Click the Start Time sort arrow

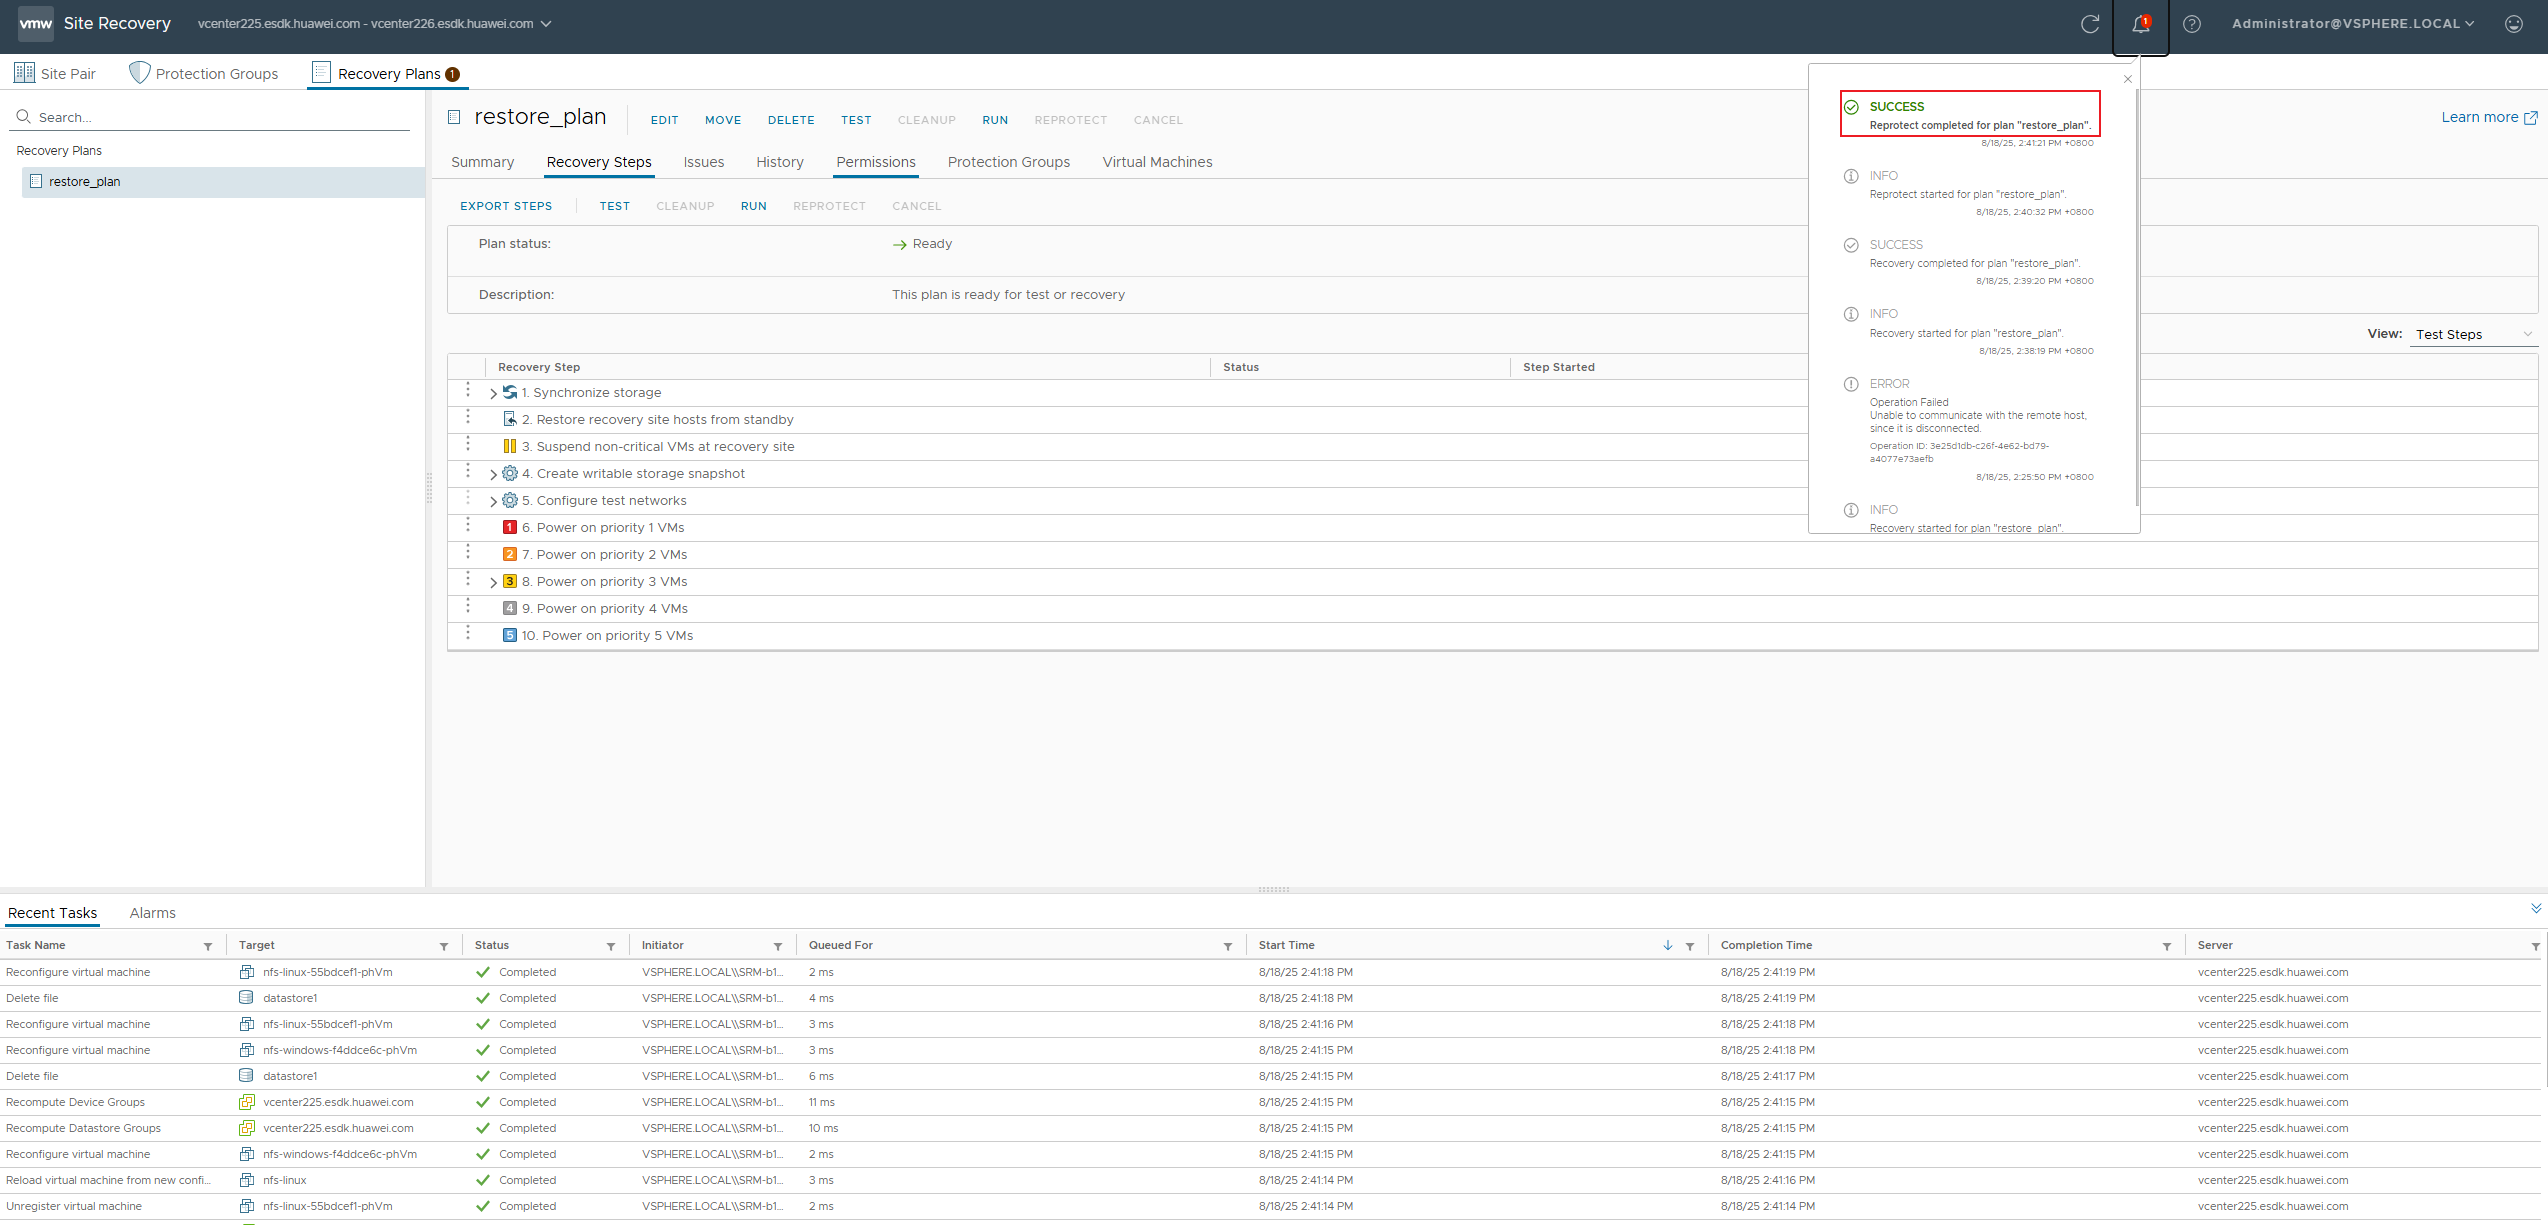pyautogui.click(x=1668, y=945)
